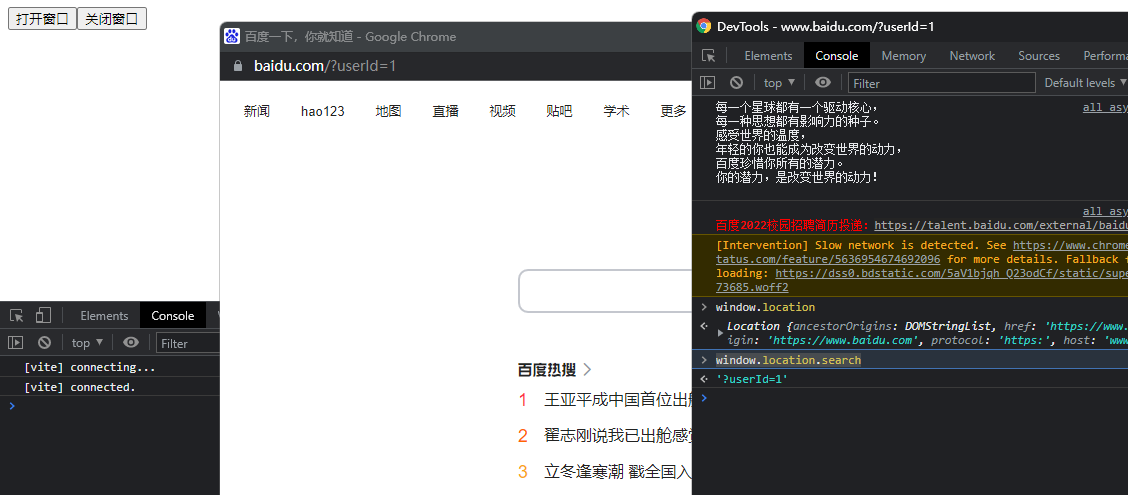Click the baidu.com/?userId=1 address bar URL
The image size is (1128, 495).
coord(325,66)
